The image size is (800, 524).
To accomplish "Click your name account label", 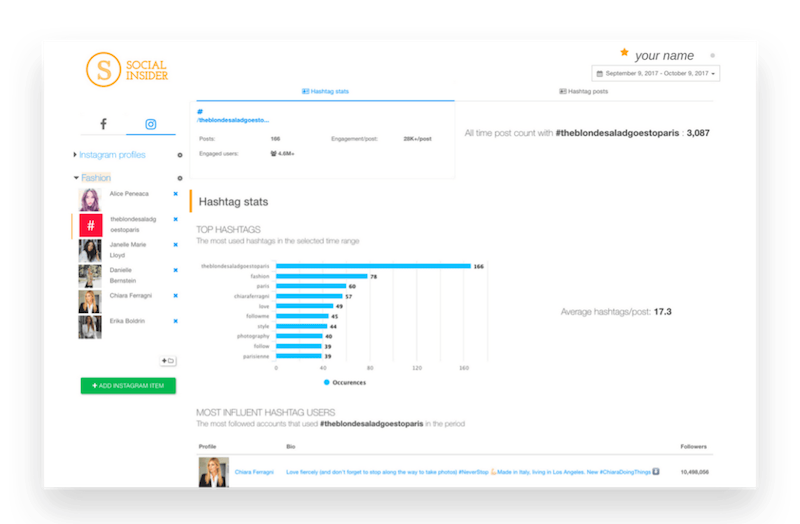I will pyautogui.click(x=664, y=55).
